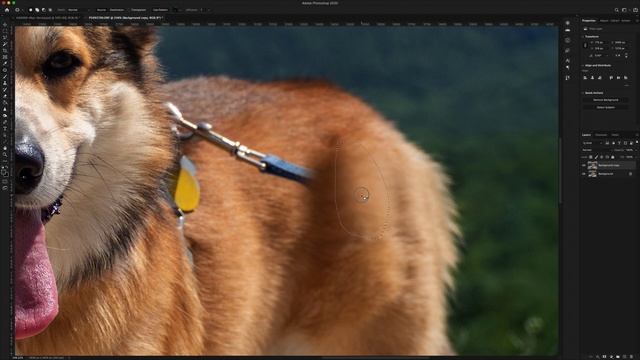Select the Hand tool
Image resolution: width=640 pixels, height=360 pixels.
pos(5,149)
